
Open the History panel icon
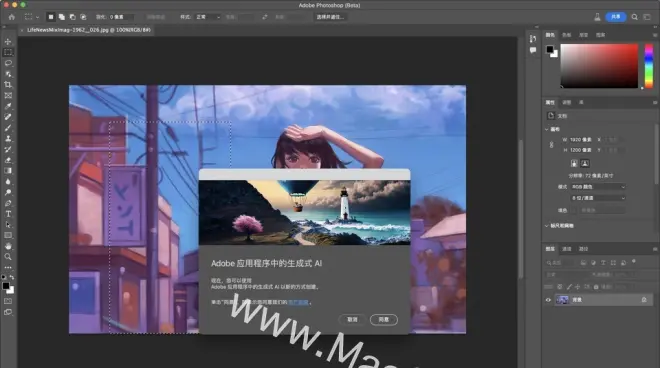coord(533,39)
